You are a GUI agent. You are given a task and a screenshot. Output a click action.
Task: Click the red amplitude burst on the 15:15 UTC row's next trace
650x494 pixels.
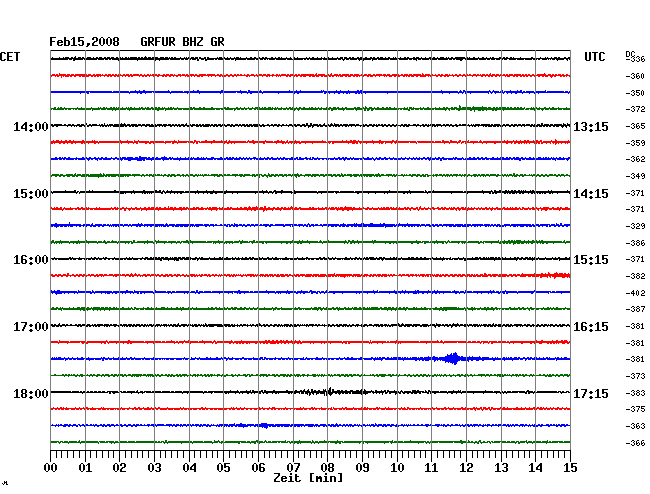click(x=555, y=275)
